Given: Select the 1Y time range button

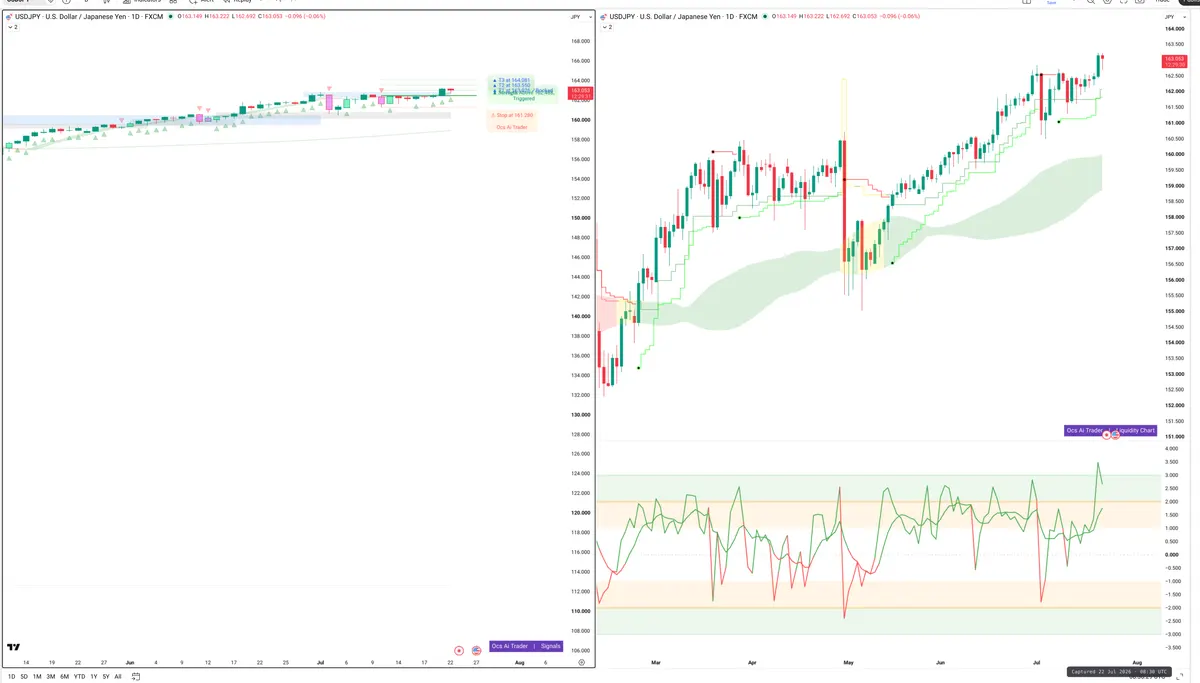Looking at the screenshot, I should [93, 677].
